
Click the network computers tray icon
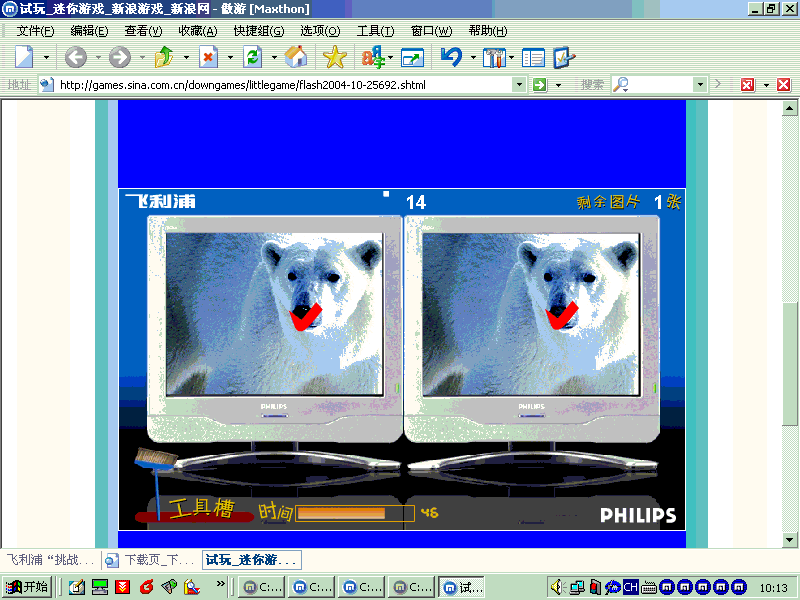coord(577,587)
